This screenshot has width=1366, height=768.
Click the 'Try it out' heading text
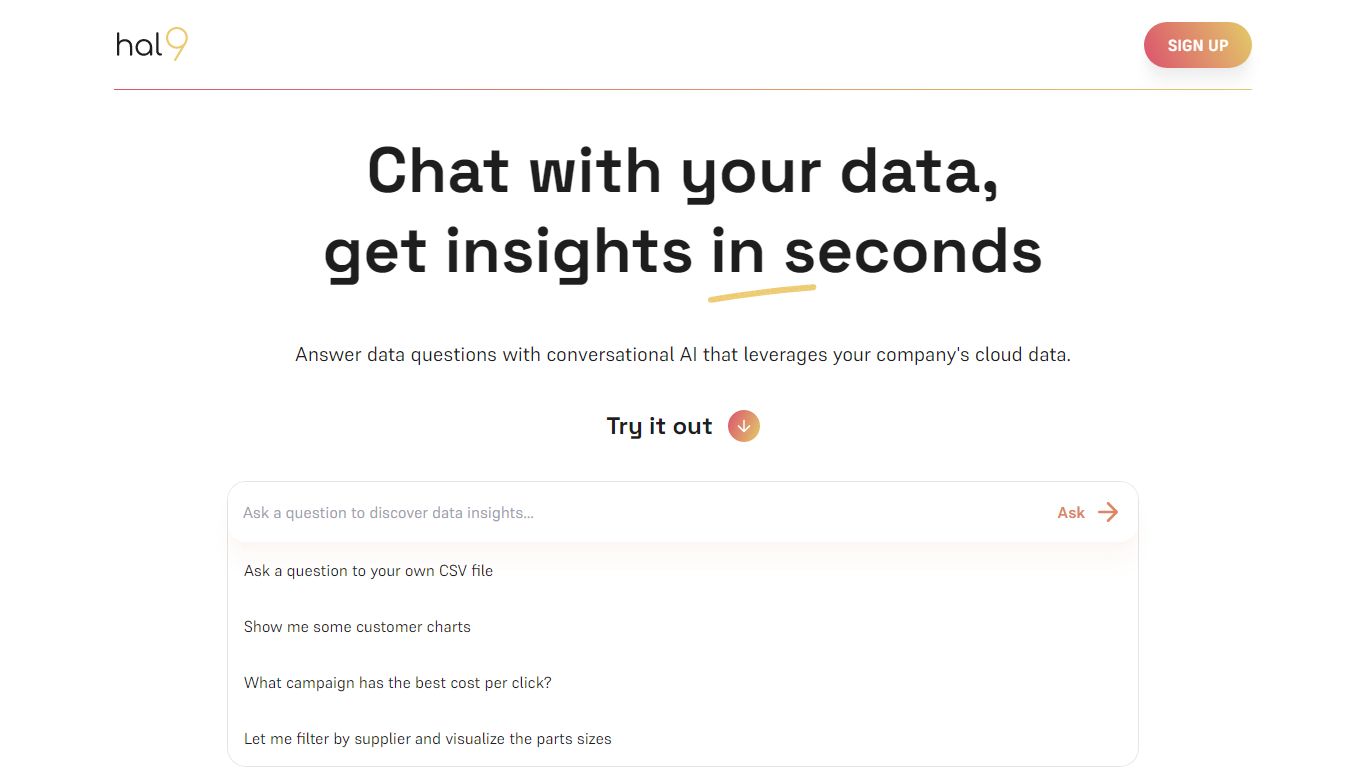click(659, 426)
